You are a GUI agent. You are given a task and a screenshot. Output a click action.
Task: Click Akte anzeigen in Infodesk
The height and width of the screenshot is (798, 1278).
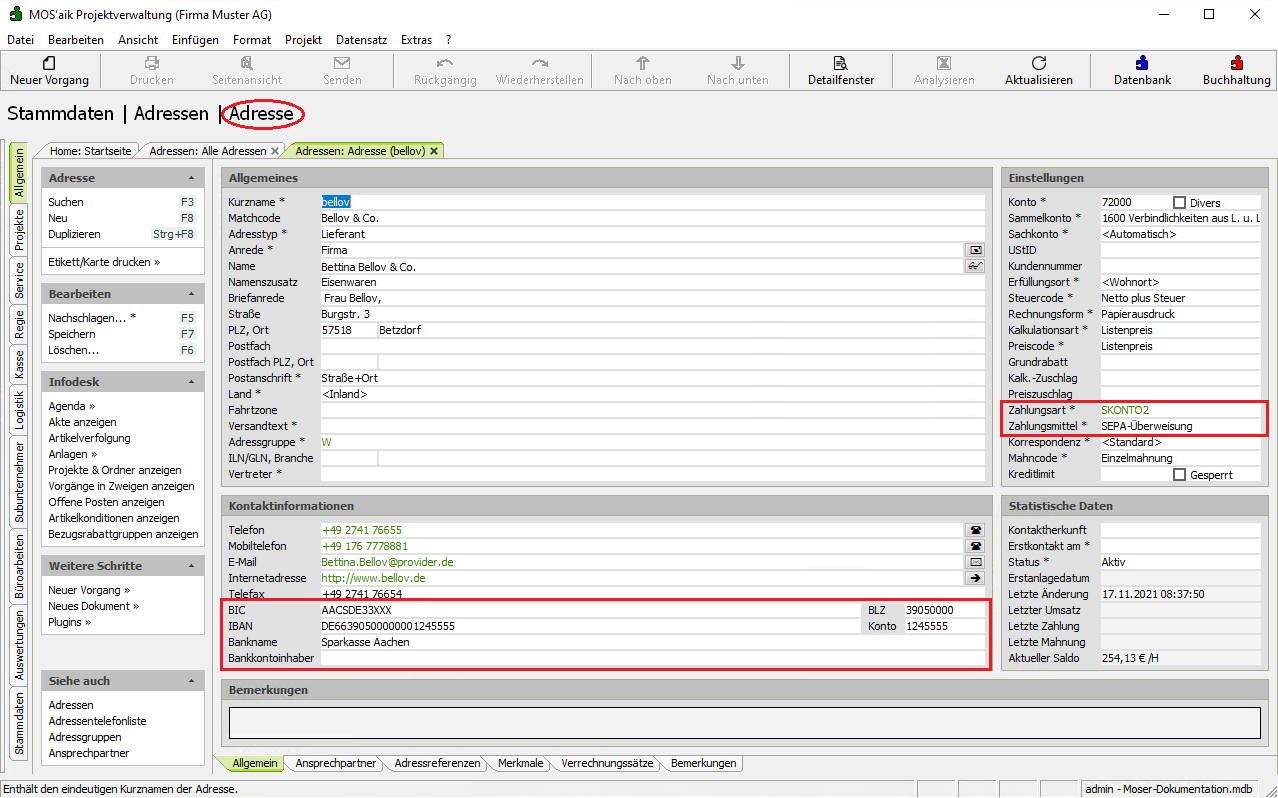(x=82, y=422)
